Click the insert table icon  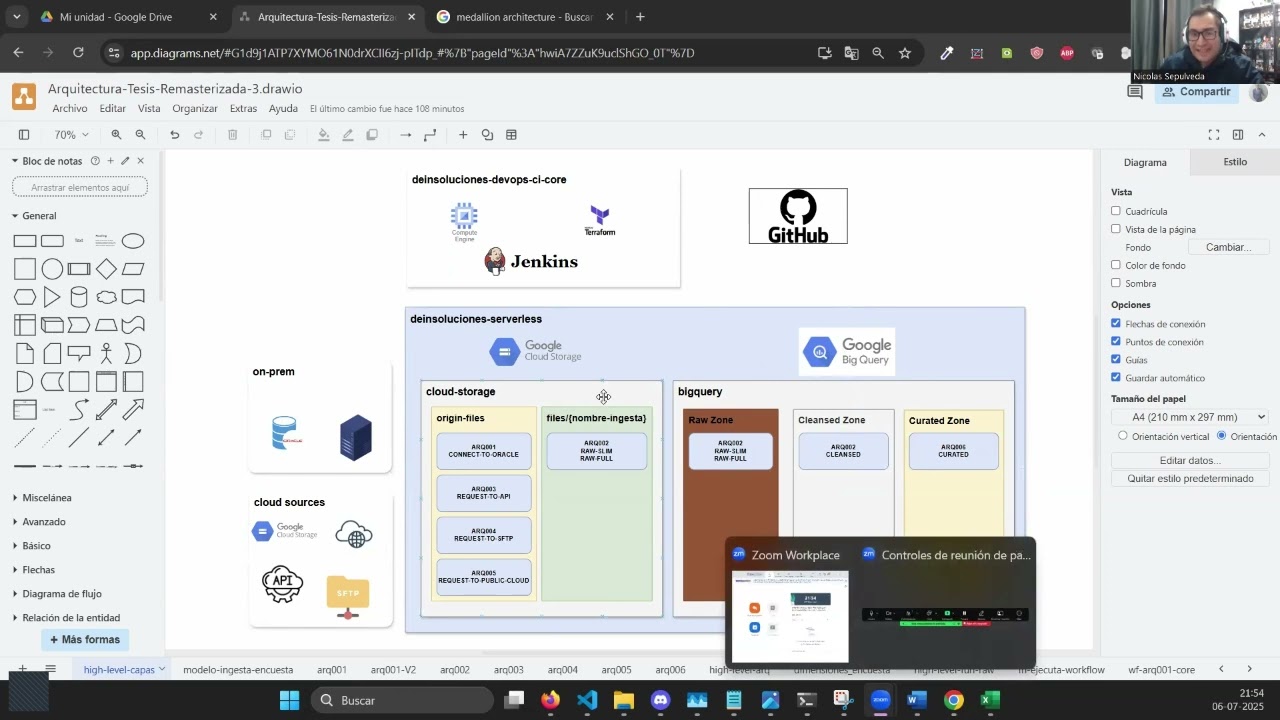511,135
